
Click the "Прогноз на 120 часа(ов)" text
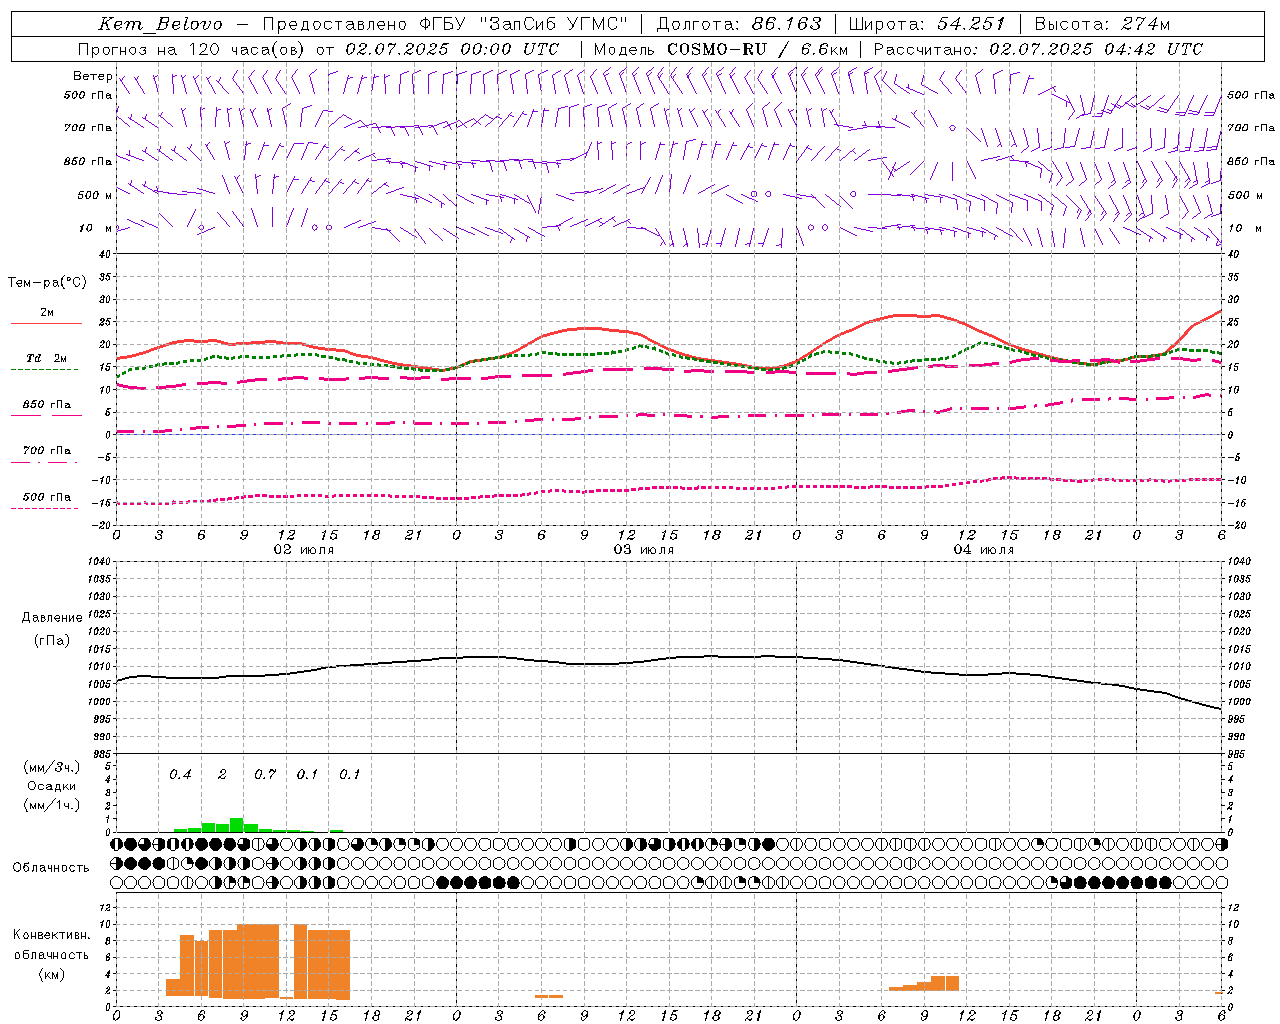pyautogui.click(x=193, y=49)
